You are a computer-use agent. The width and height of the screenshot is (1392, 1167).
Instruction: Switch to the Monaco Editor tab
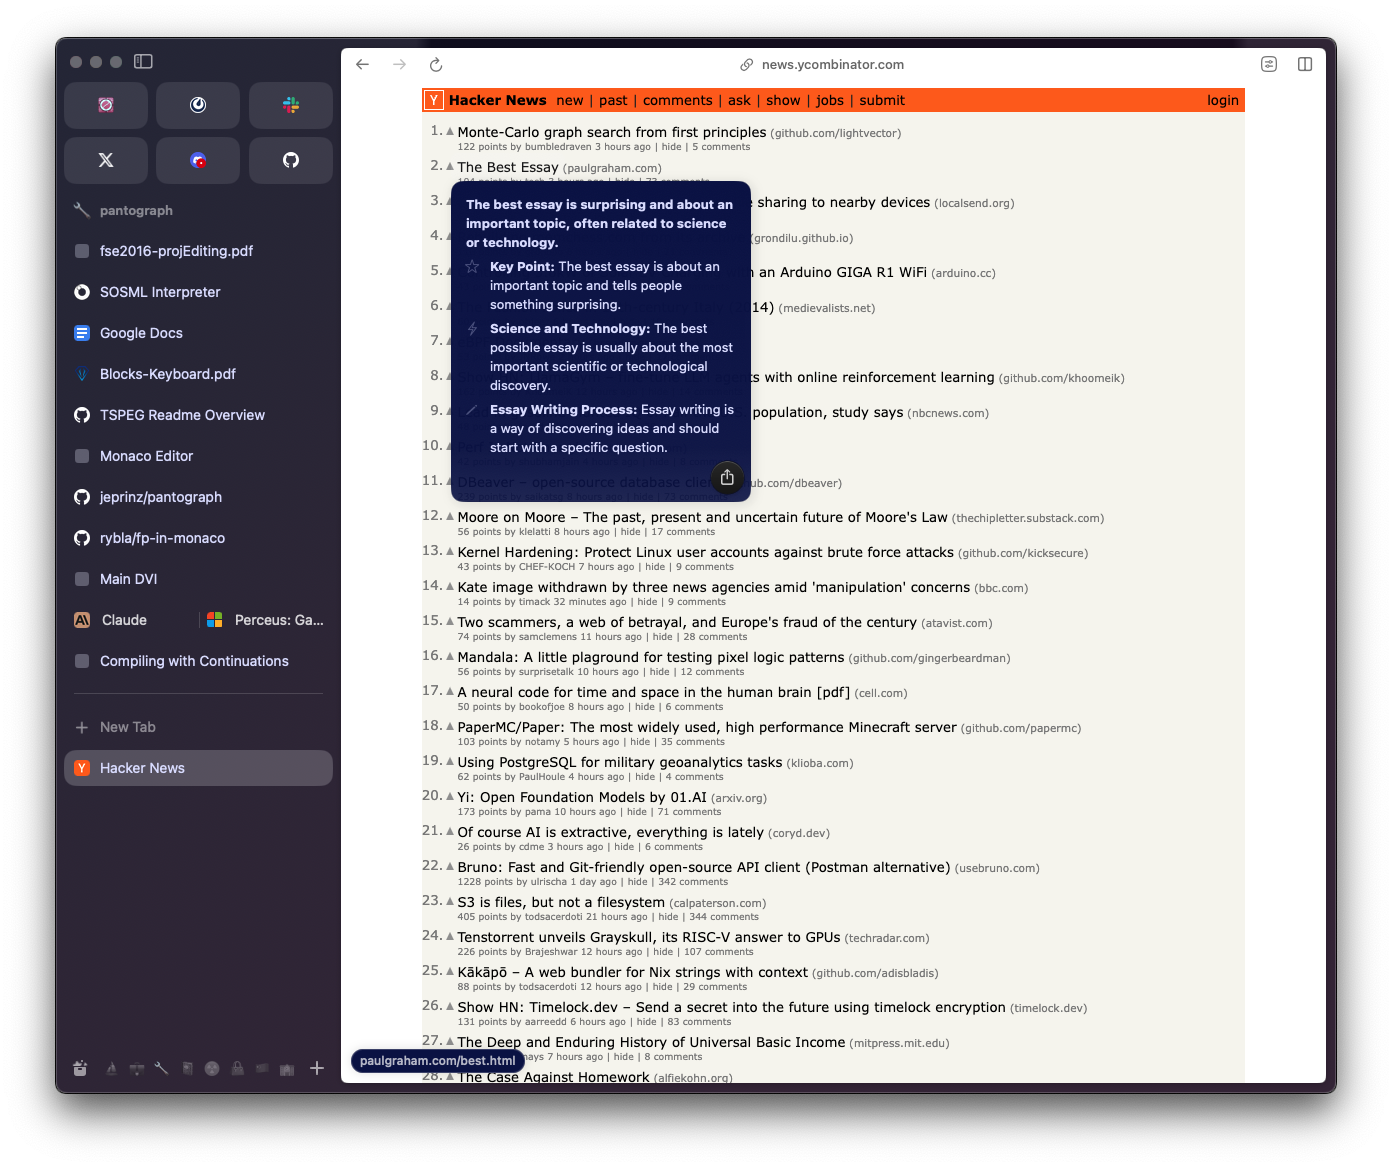point(198,456)
